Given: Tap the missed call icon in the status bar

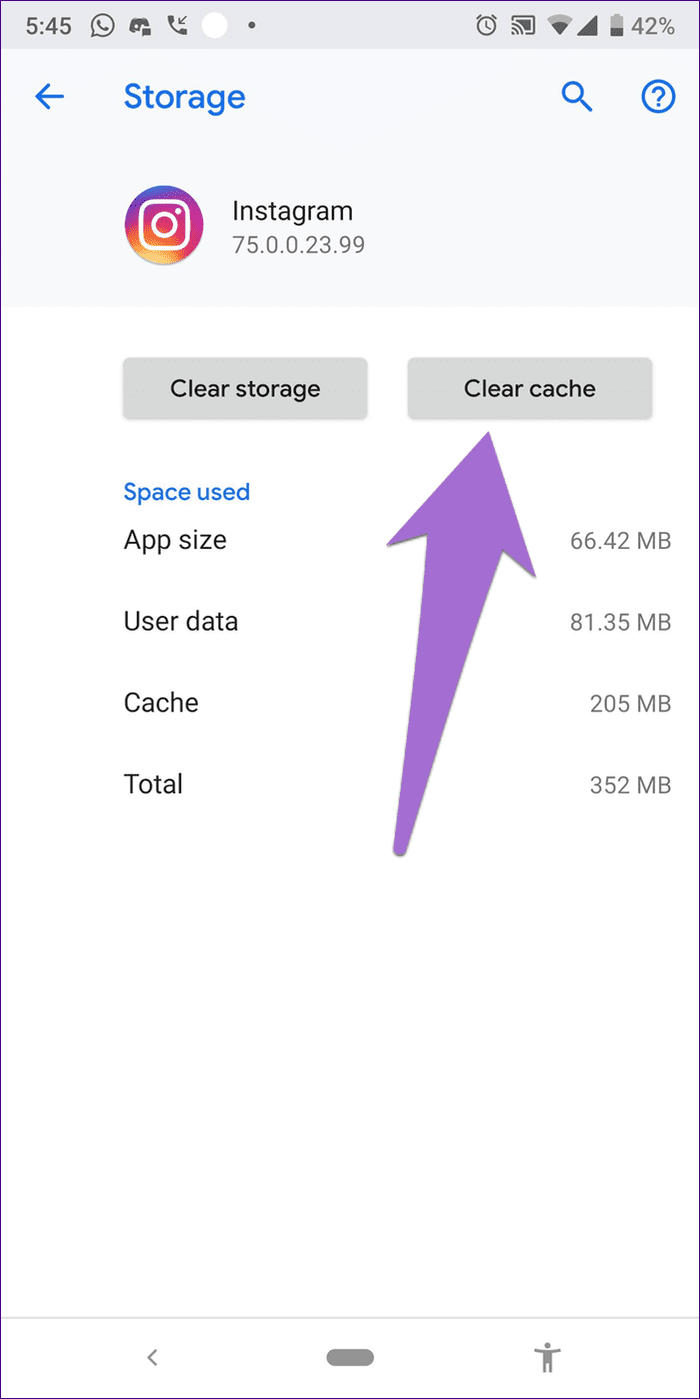Looking at the screenshot, I should (179, 26).
